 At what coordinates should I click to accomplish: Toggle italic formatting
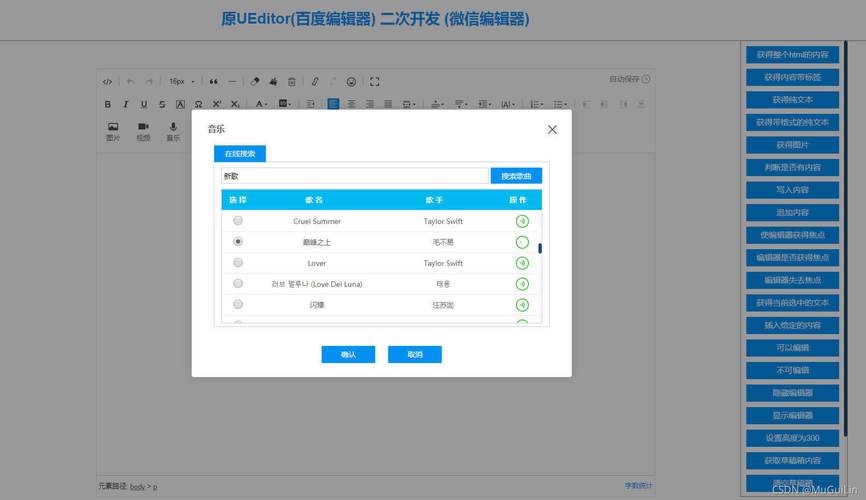pyautogui.click(x=125, y=104)
